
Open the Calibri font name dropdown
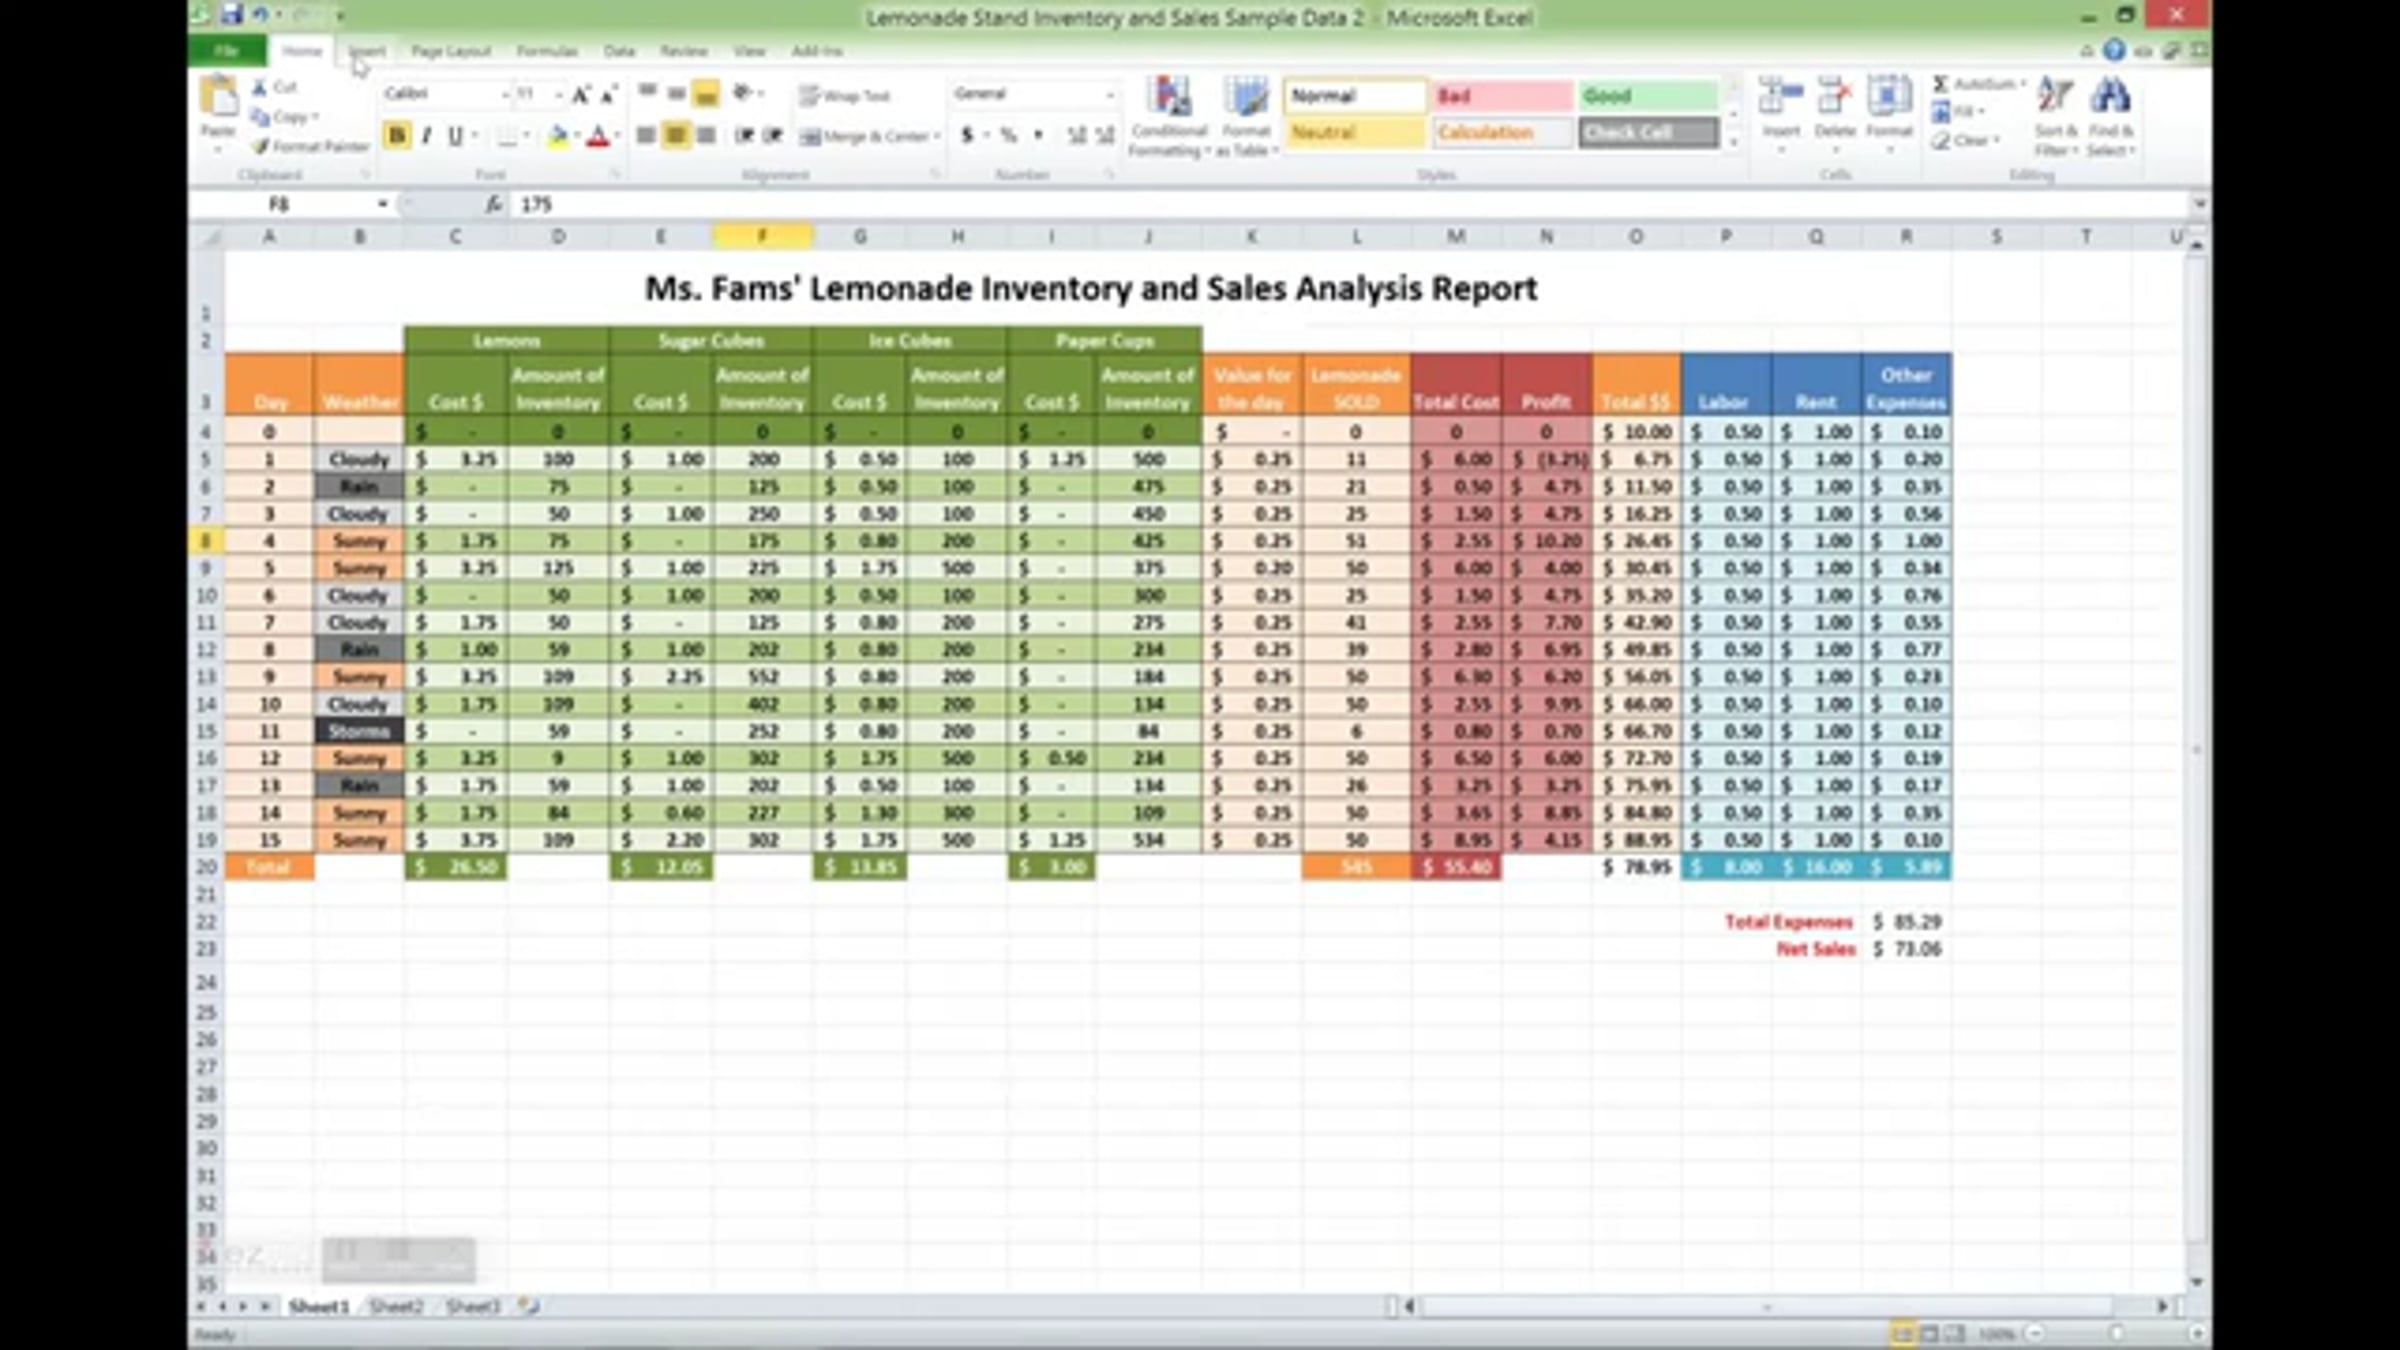click(504, 95)
